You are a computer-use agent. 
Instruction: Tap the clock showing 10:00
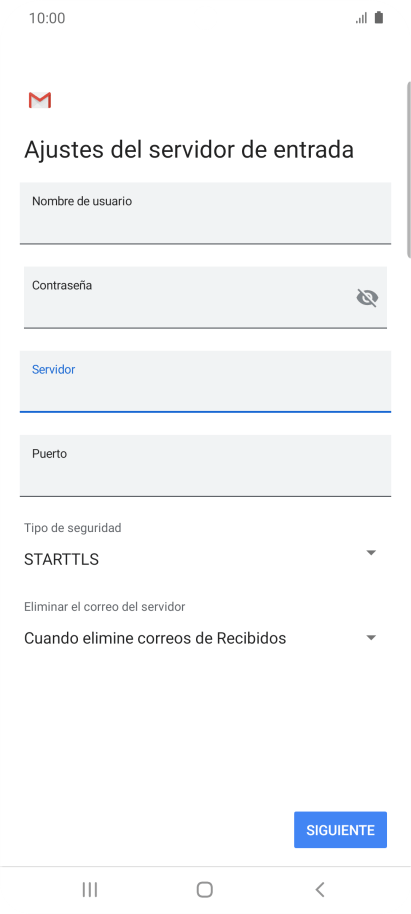pos(47,18)
